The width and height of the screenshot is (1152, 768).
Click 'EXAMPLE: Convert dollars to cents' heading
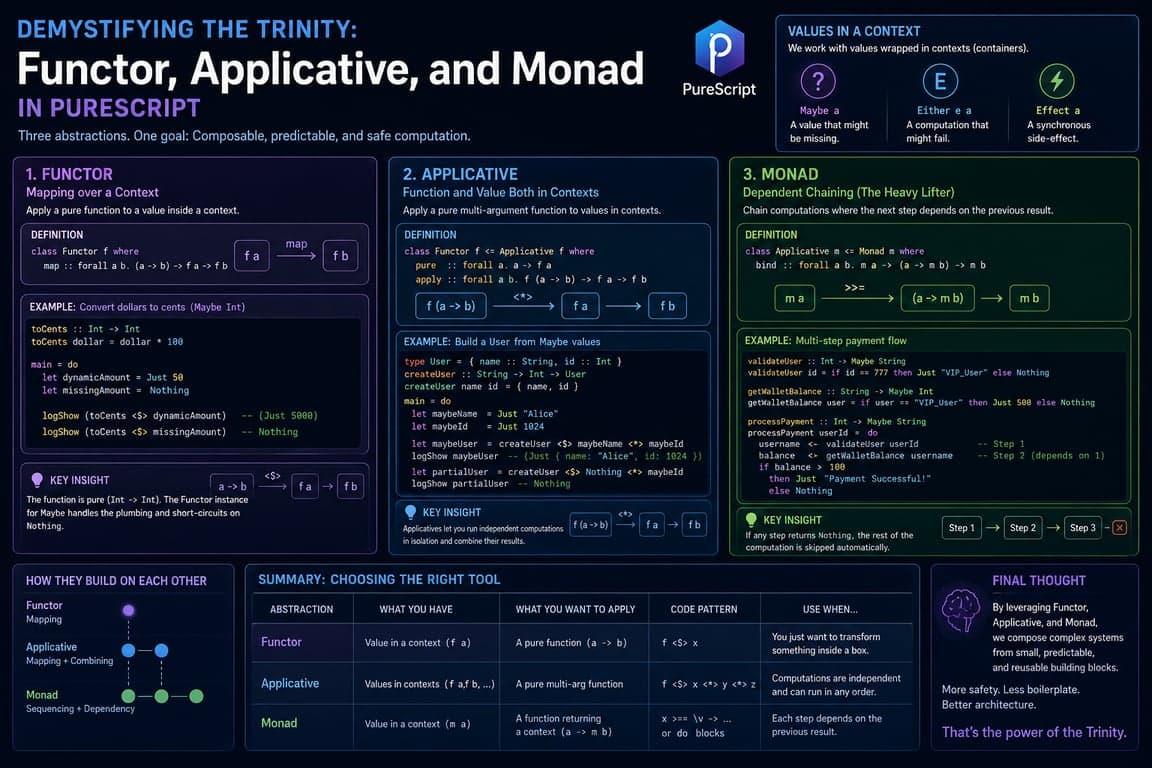(137, 307)
